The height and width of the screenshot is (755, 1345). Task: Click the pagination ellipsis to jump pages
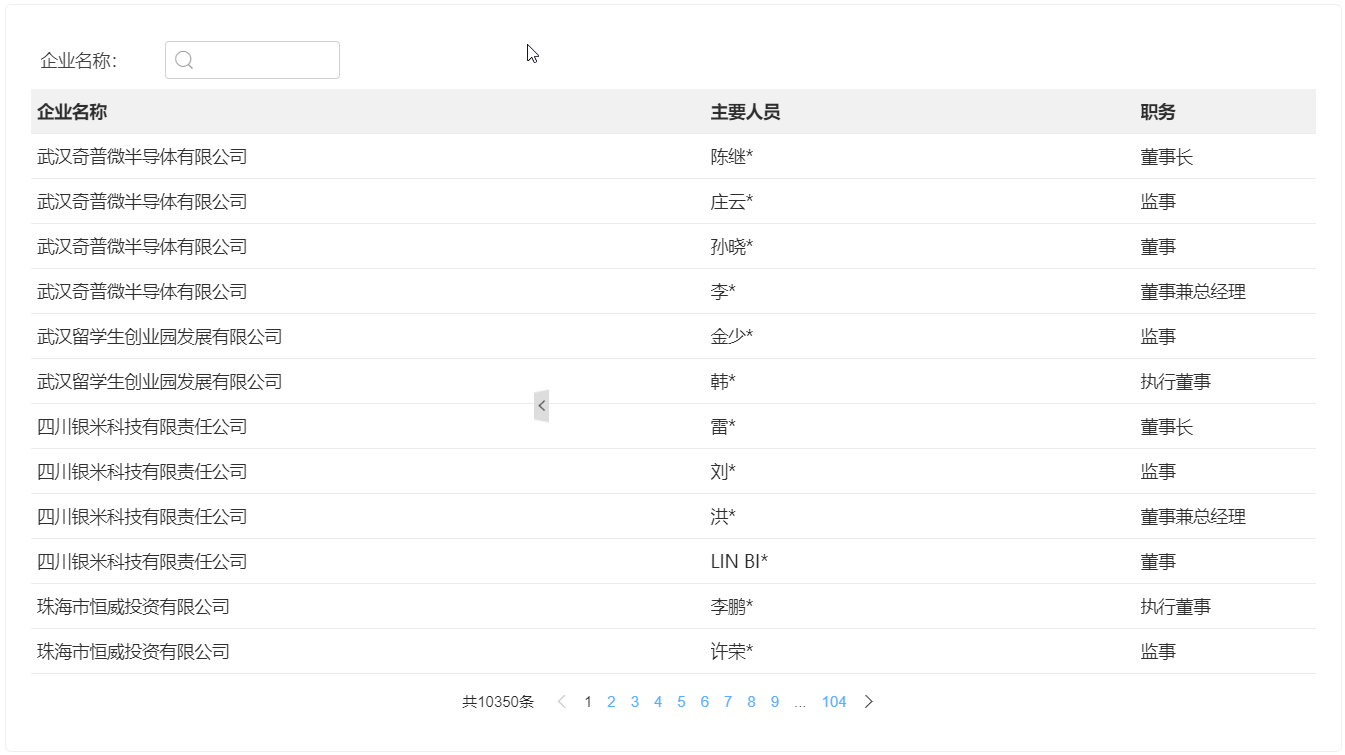[800, 701]
